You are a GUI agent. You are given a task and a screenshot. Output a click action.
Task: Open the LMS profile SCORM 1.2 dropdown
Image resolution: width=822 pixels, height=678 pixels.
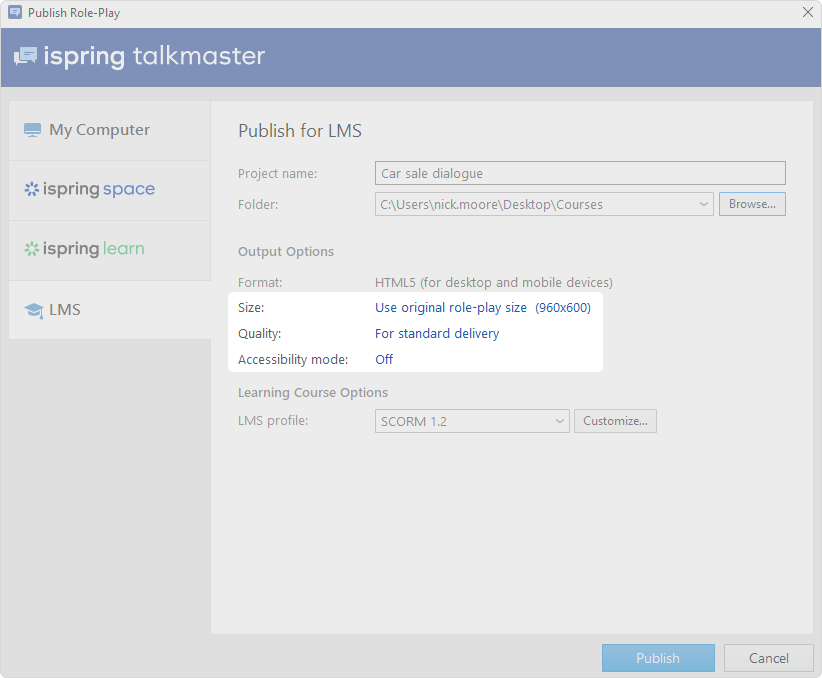(559, 421)
